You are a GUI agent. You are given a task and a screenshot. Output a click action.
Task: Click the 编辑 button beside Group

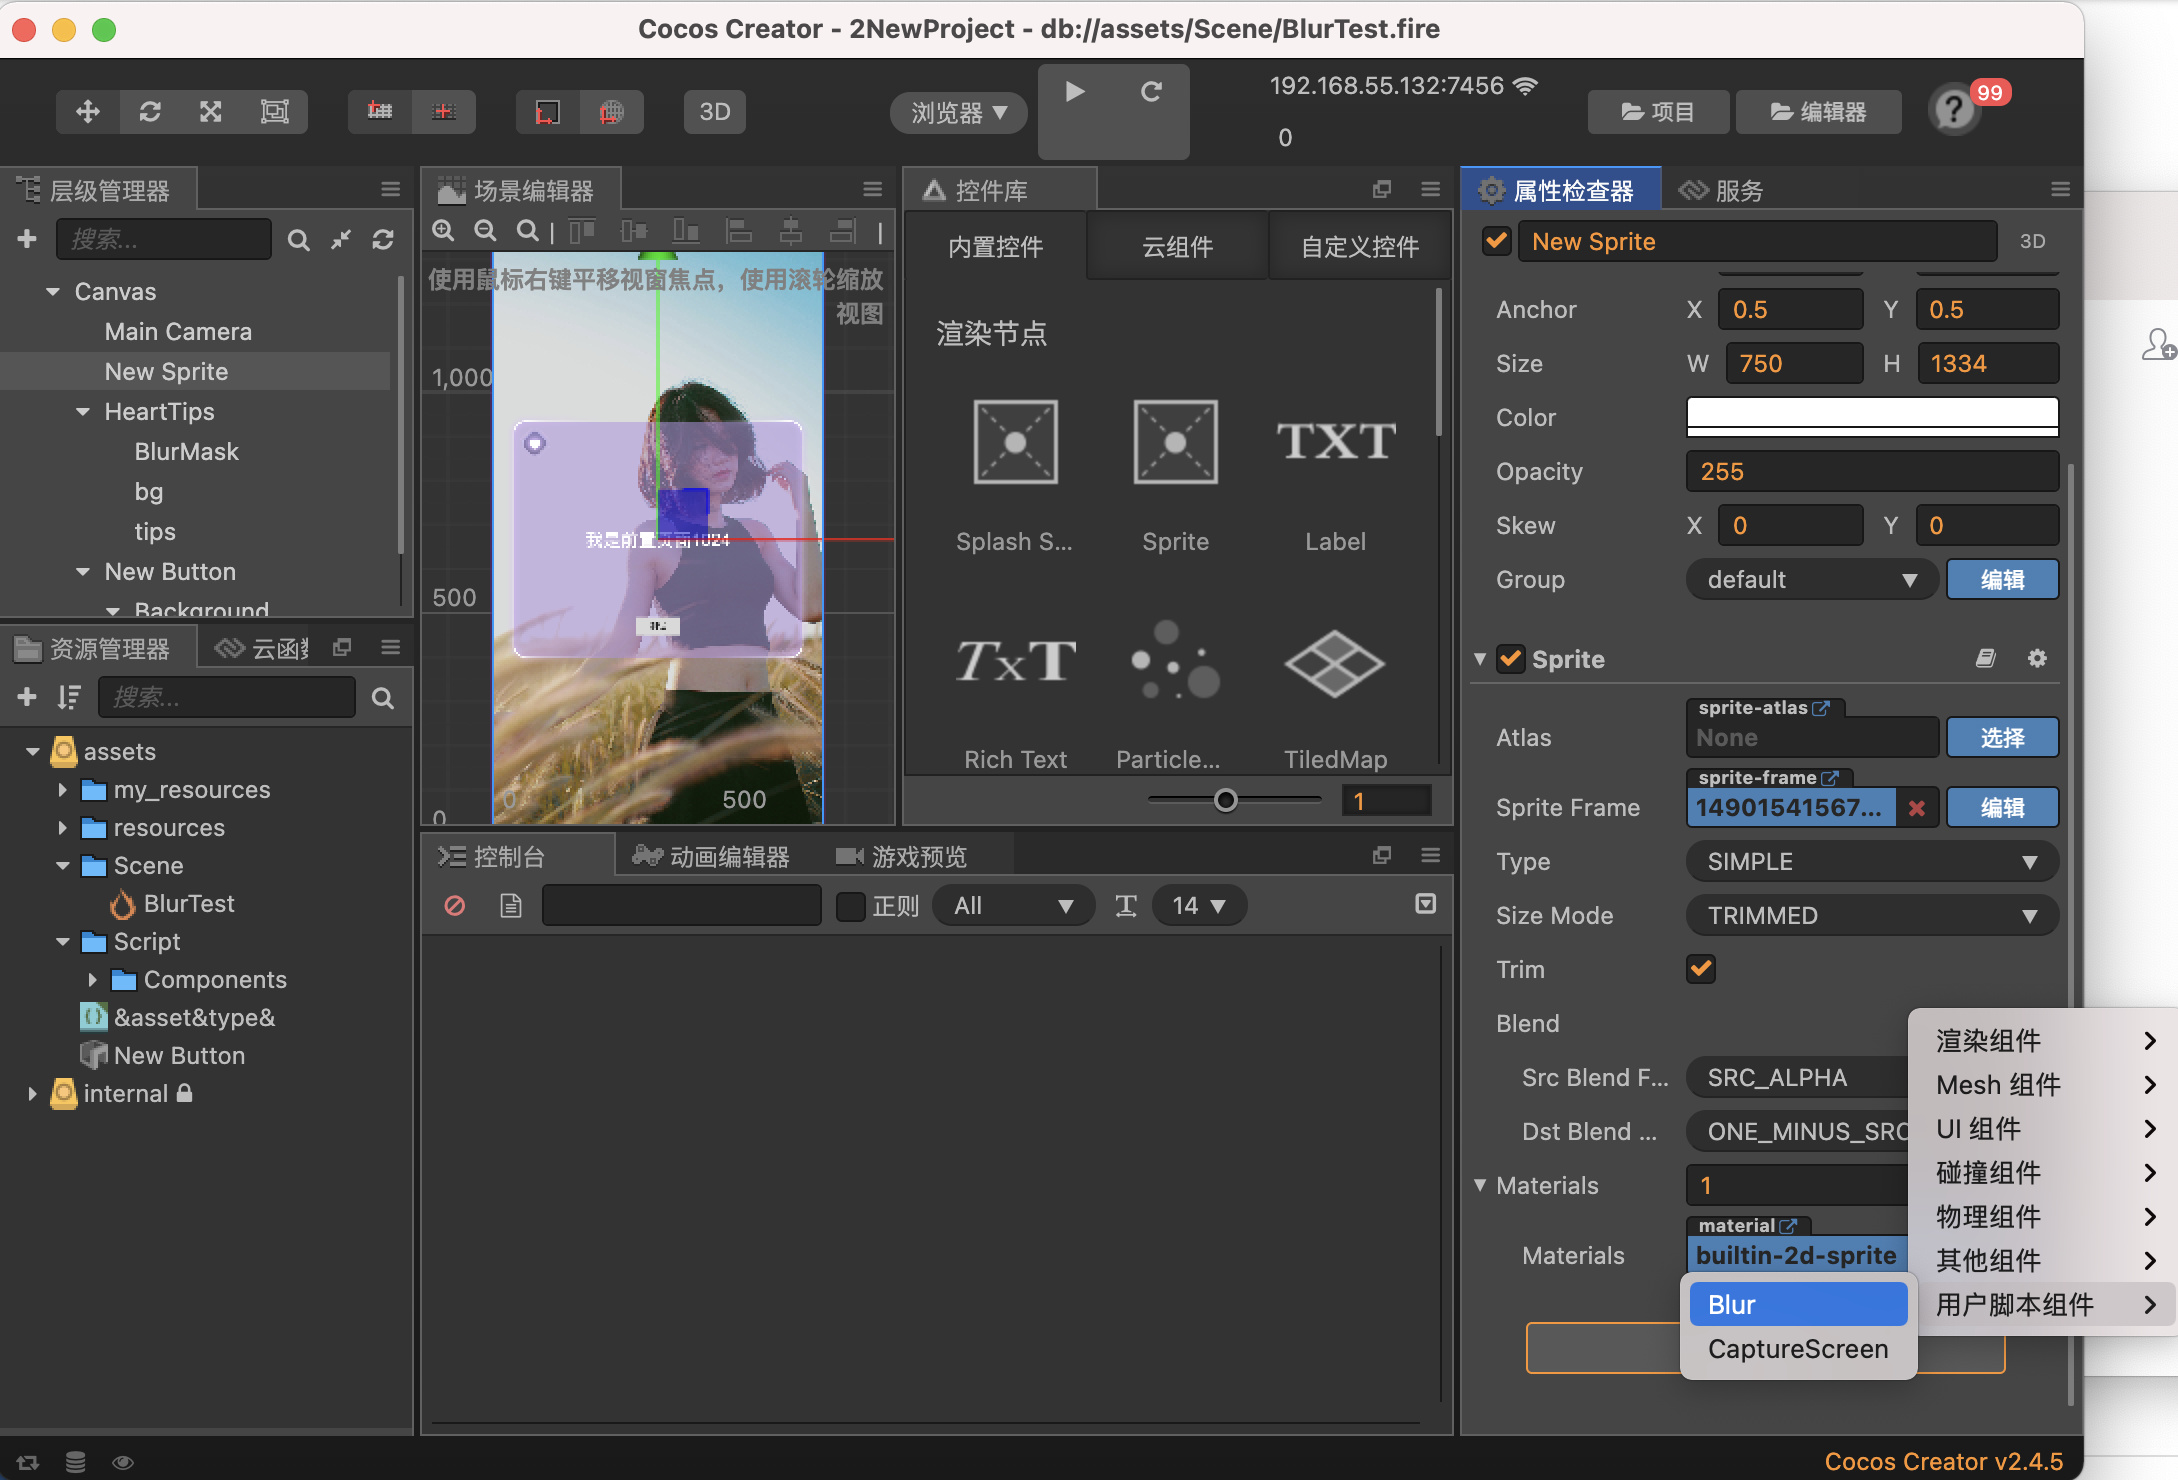2002,580
